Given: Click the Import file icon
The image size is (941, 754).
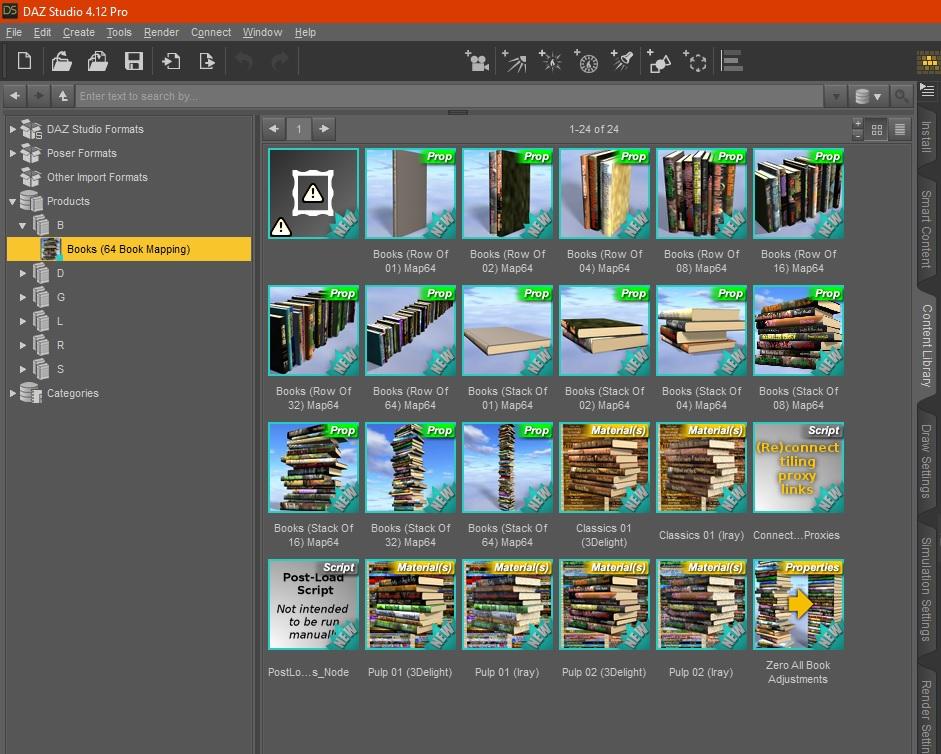Looking at the screenshot, I should [x=171, y=62].
